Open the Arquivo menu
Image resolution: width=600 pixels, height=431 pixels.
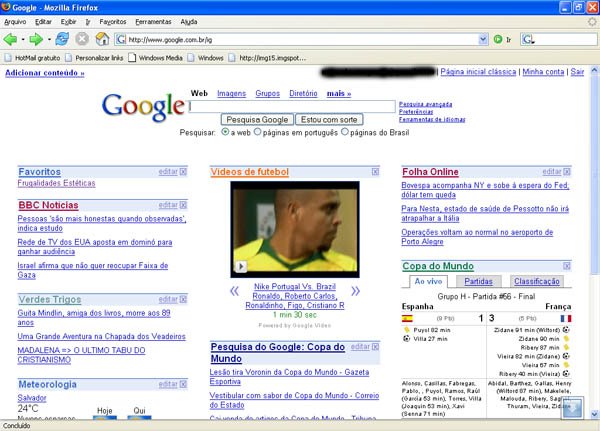coord(15,22)
